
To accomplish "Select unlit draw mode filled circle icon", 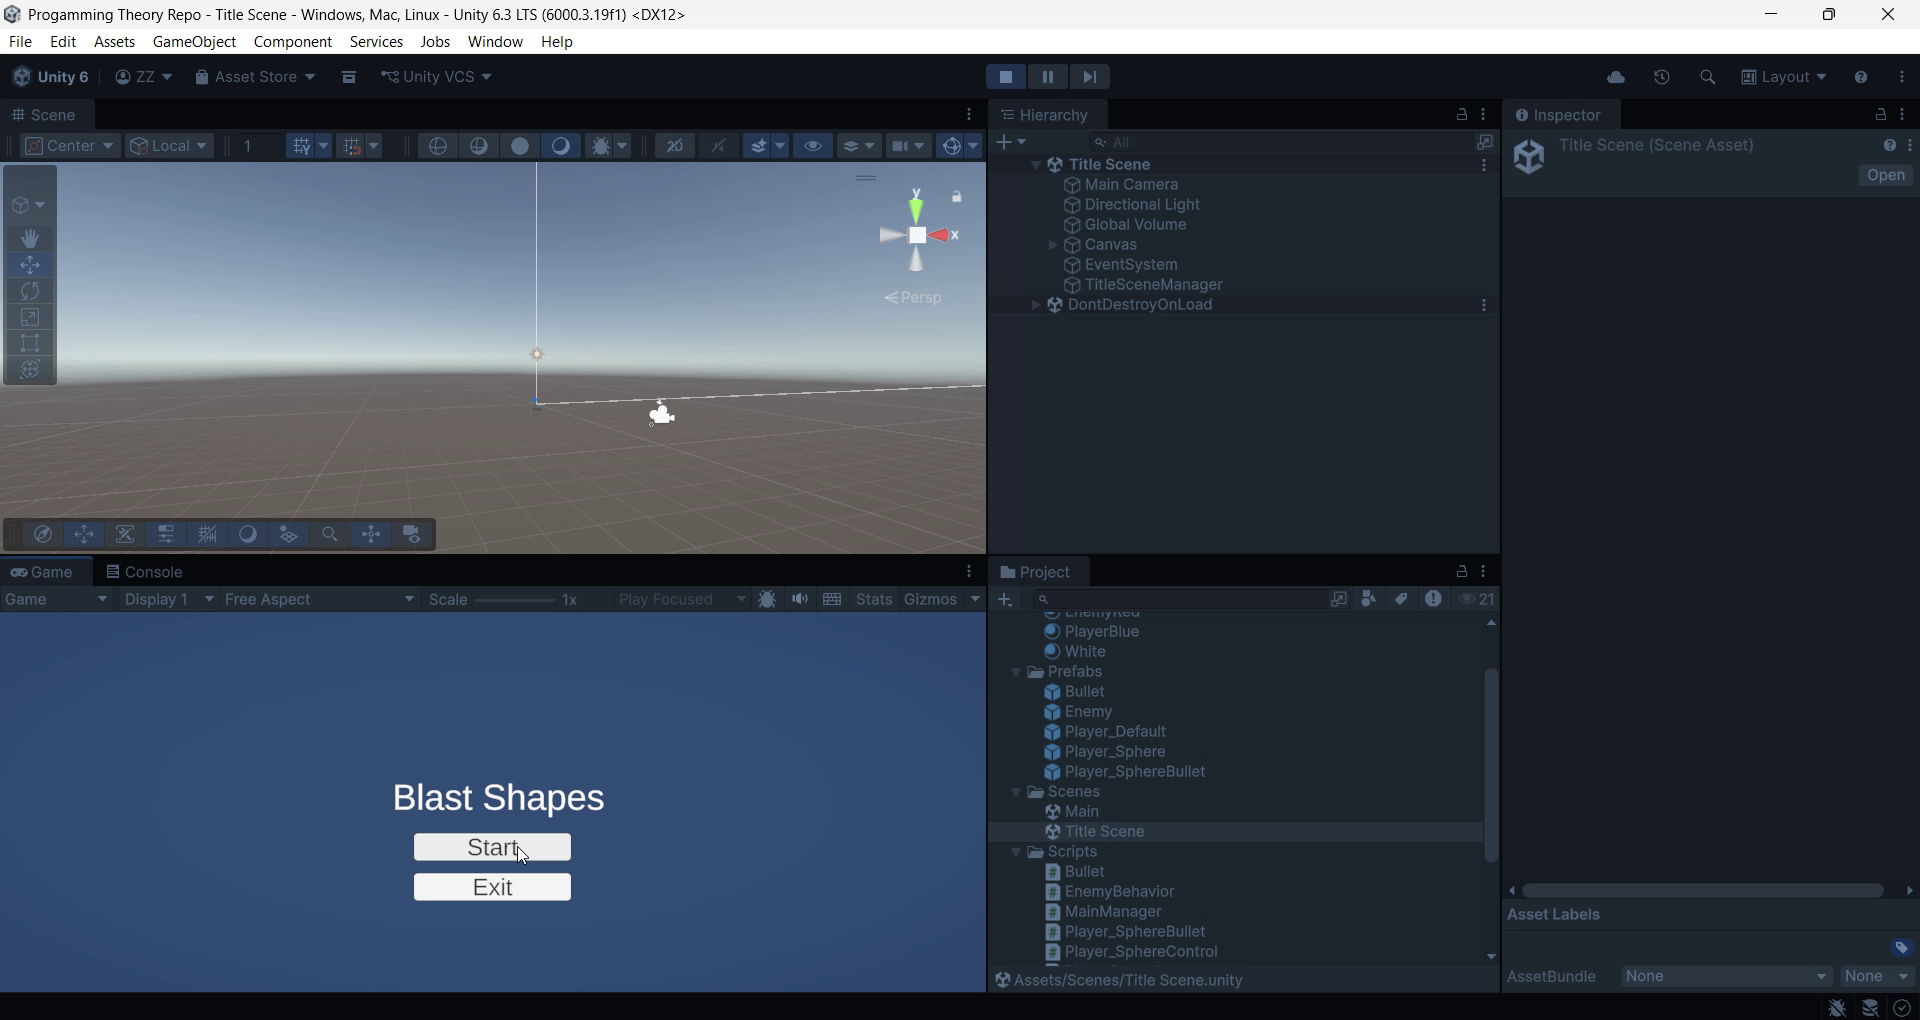I will pyautogui.click(x=520, y=146).
